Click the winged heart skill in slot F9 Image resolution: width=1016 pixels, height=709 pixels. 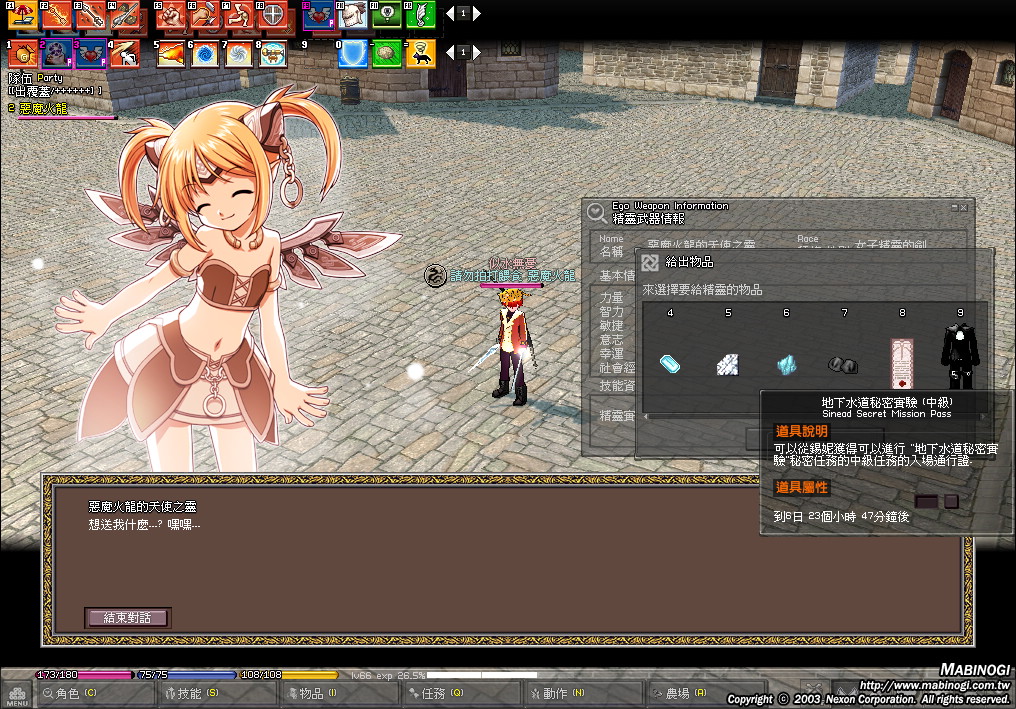pos(319,14)
